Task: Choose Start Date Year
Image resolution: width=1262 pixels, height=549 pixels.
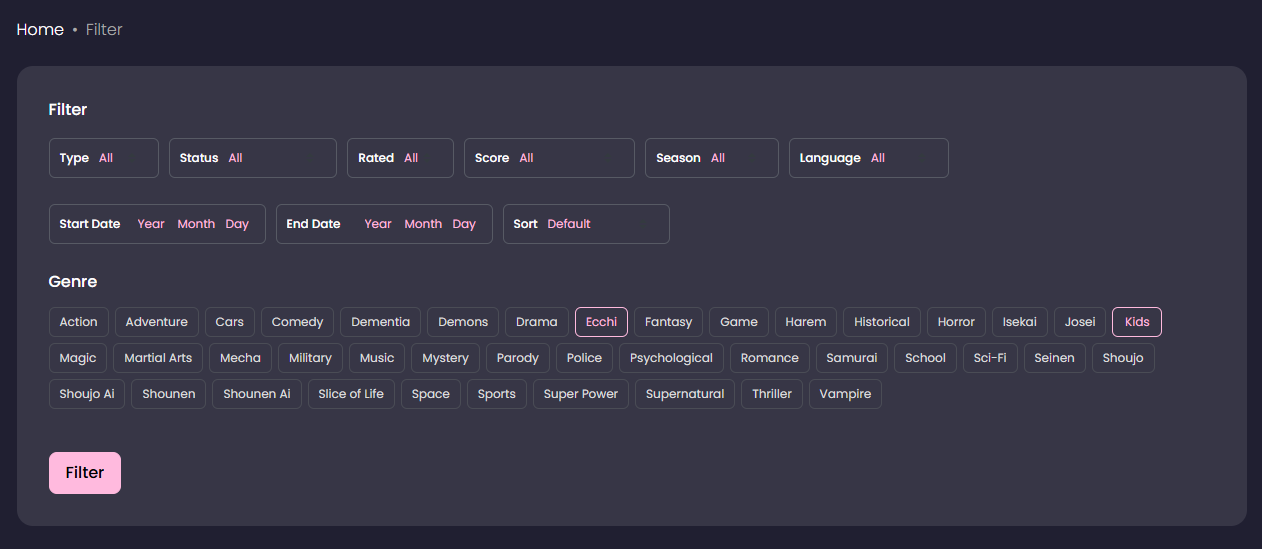Action: [x=151, y=224]
